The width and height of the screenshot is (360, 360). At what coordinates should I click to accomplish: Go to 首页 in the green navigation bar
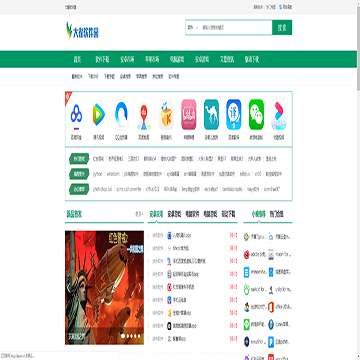point(77,59)
